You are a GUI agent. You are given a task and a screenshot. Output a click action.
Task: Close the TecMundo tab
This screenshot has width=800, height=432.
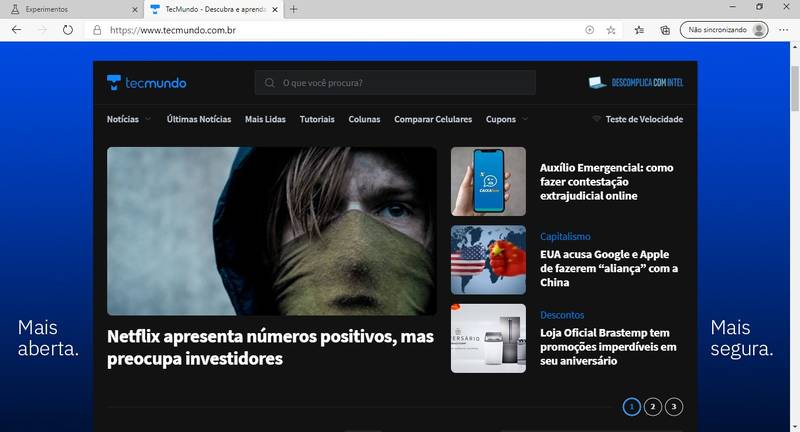pos(275,10)
